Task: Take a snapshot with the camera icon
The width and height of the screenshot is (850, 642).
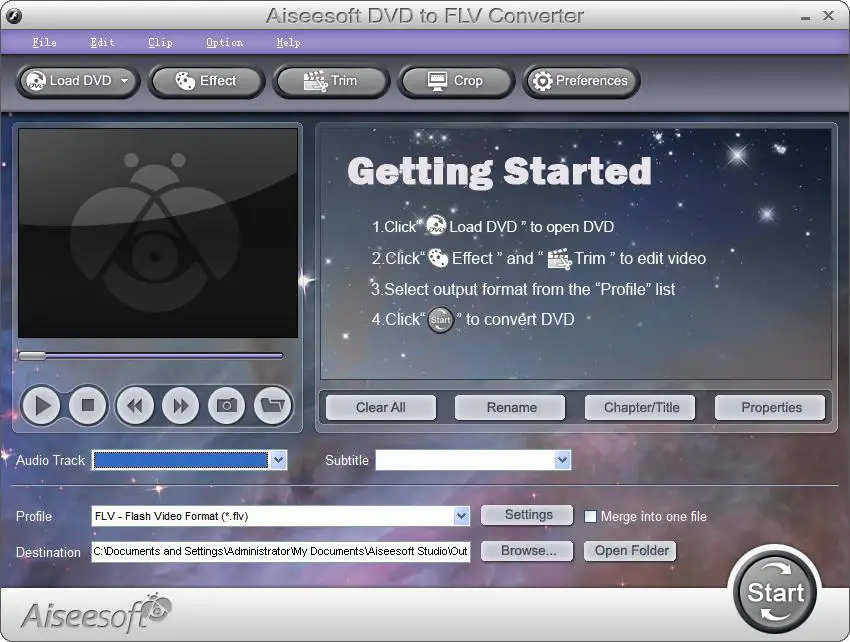Action: pyautogui.click(x=227, y=405)
